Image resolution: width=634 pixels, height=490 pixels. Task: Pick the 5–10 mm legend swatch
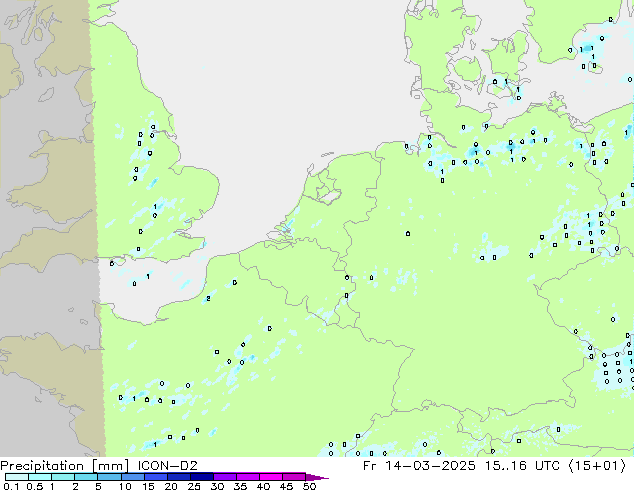click(x=109, y=477)
